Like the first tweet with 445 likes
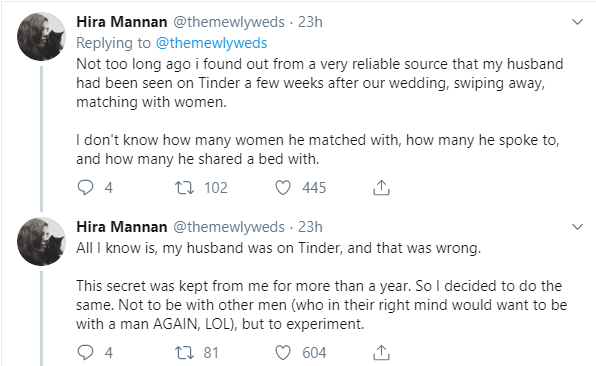Image resolution: width=596 pixels, height=366 pixels. [x=283, y=187]
